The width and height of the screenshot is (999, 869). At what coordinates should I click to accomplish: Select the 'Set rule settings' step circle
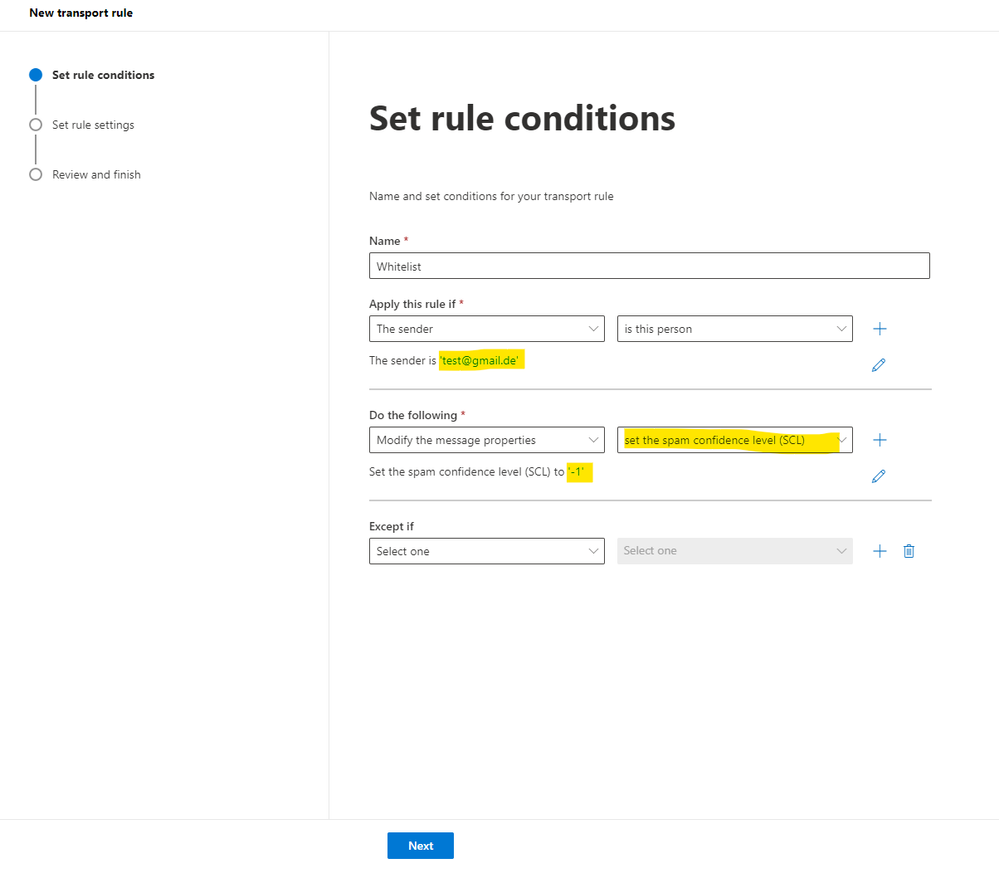[36, 125]
